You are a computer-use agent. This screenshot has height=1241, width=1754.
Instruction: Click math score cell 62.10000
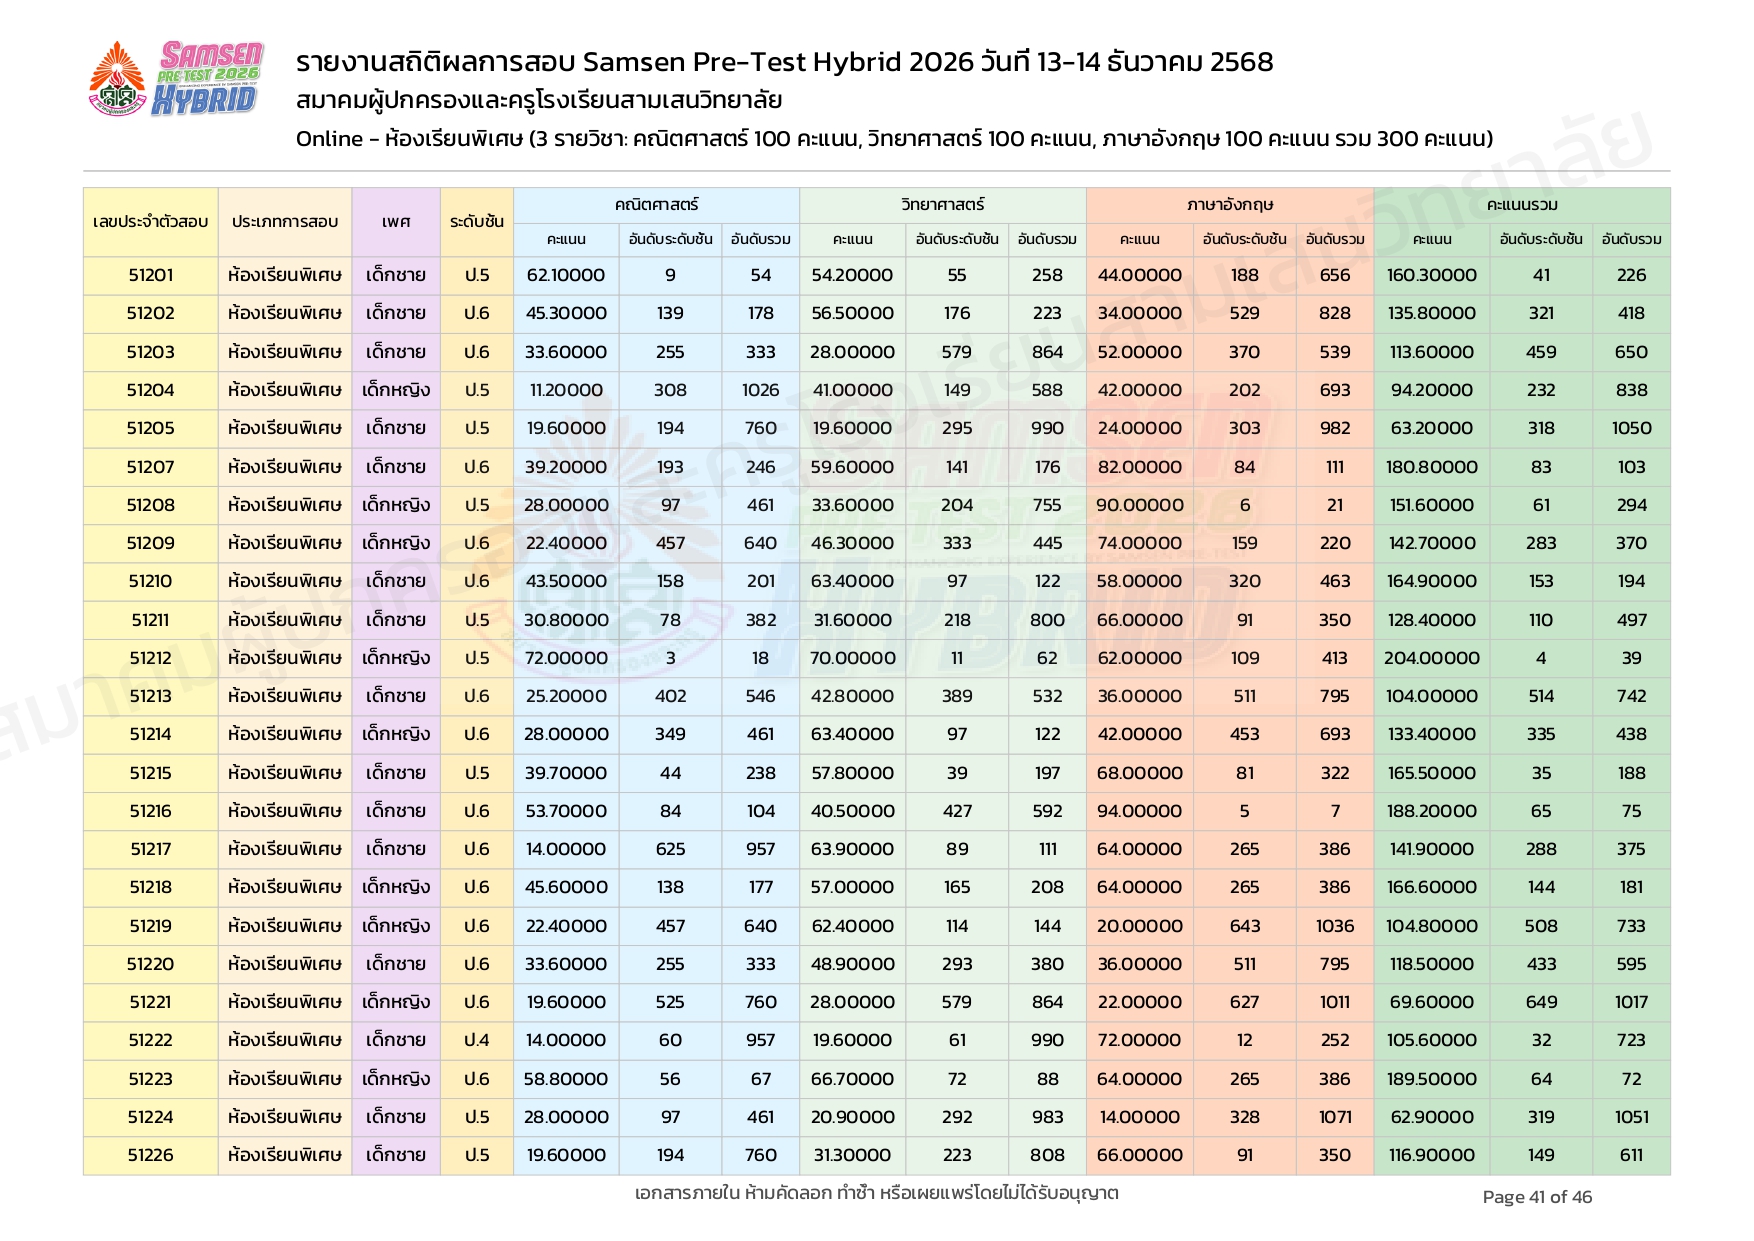tap(566, 275)
